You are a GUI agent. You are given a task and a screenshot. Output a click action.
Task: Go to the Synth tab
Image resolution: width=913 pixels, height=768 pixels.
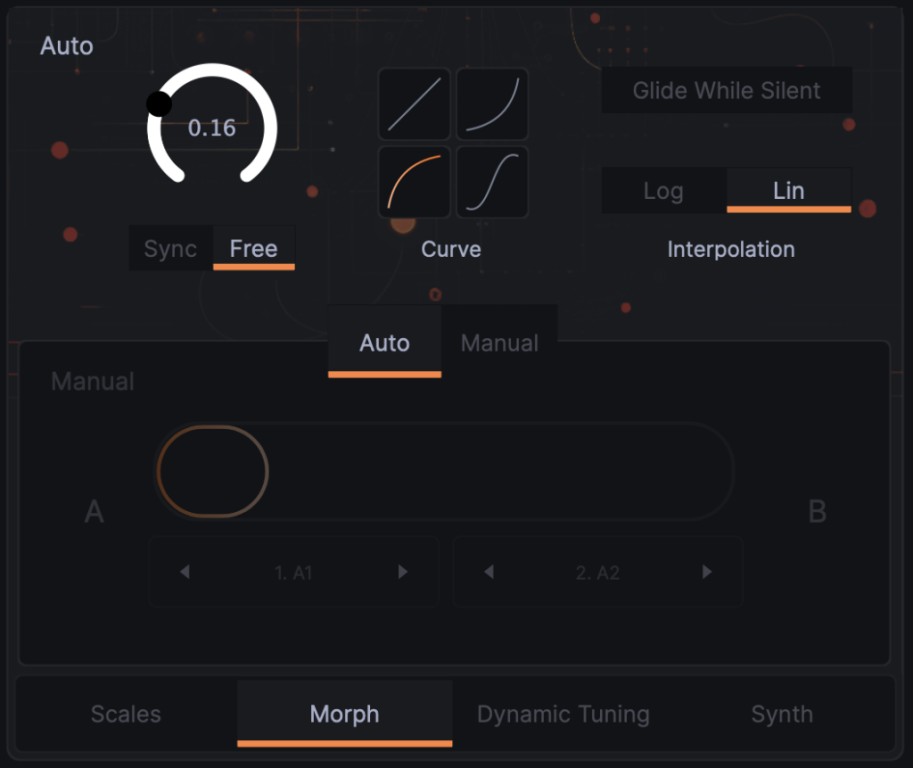[782, 714]
